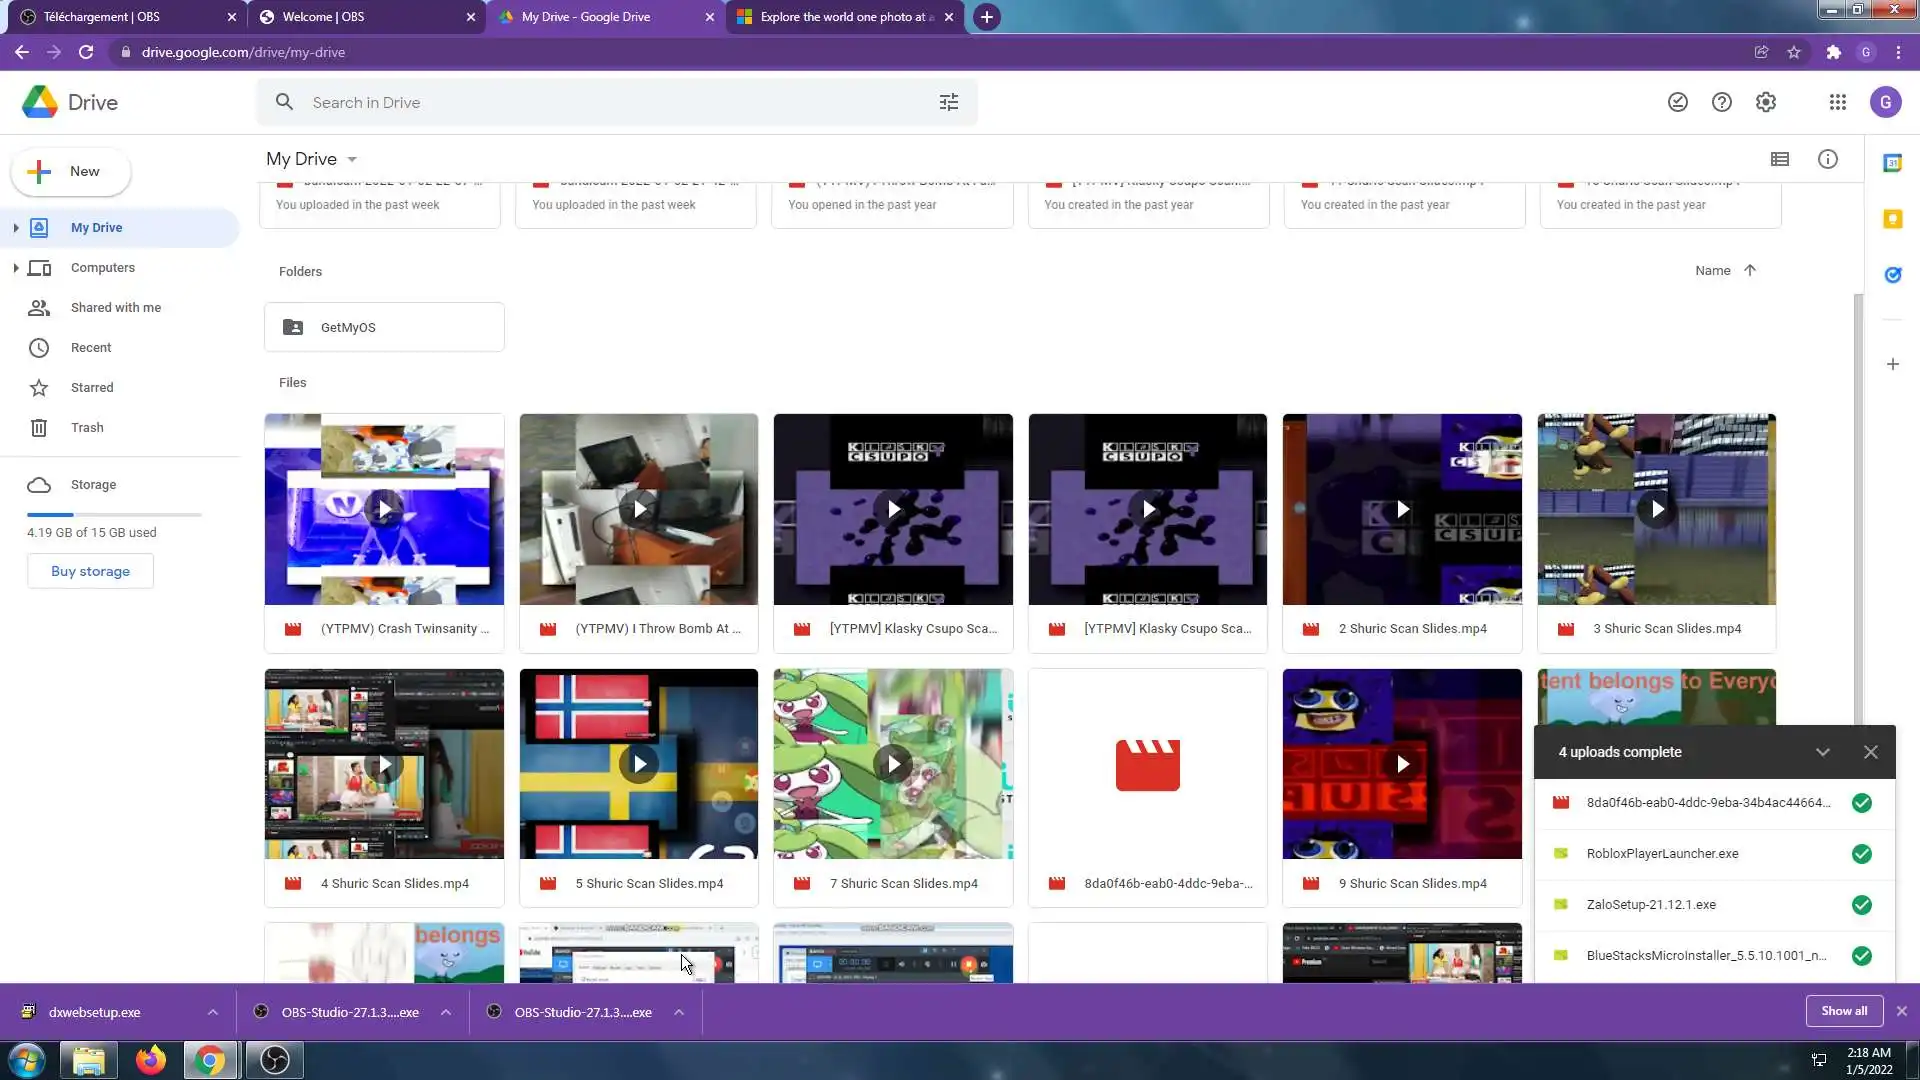Open the My Drive title dropdown
The width and height of the screenshot is (1920, 1080).
[351, 160]
